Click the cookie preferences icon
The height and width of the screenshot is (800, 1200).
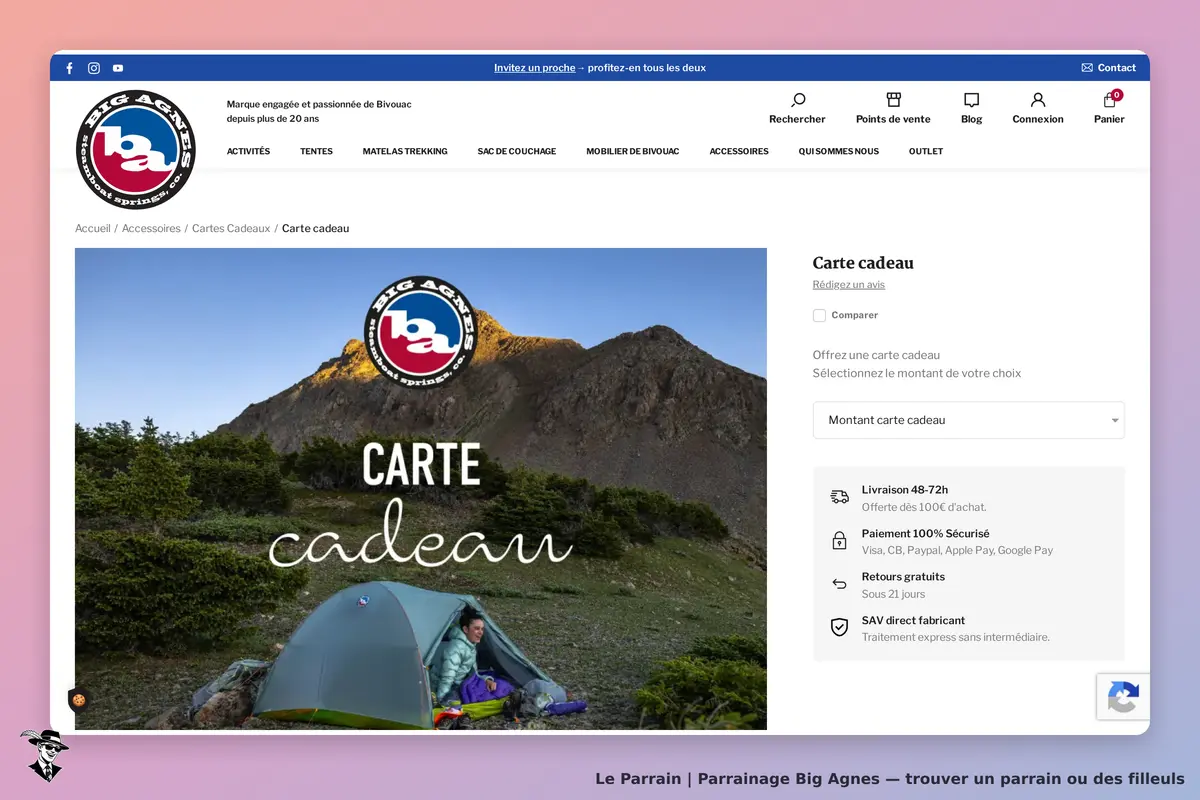pyautogui.click(x=78, y=700)
